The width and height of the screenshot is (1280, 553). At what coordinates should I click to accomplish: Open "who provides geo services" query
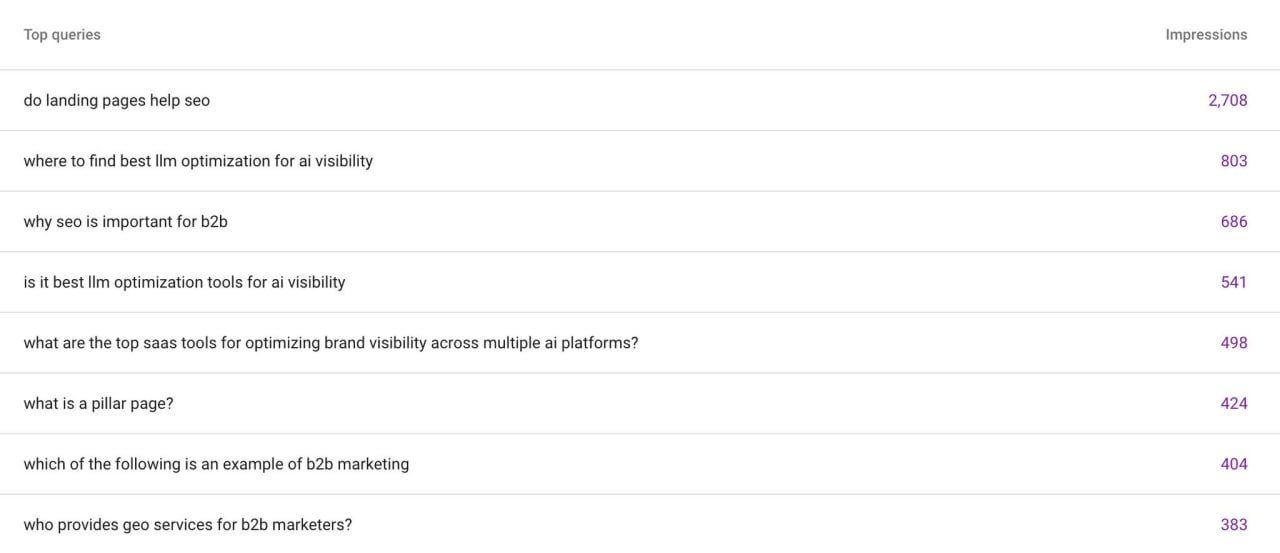click(187, 525)
